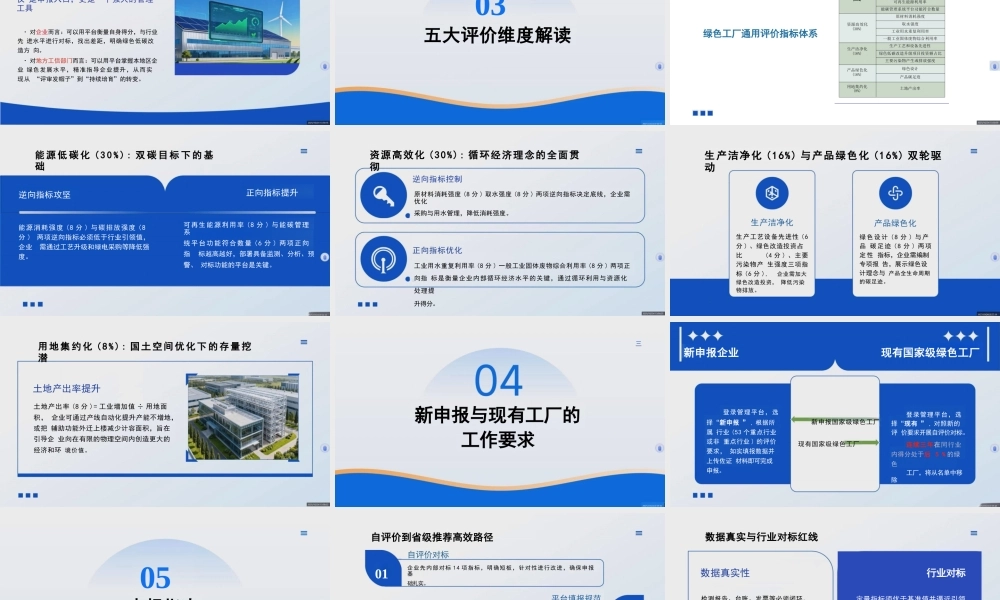Screen dimensions: 1000x600
Task: Click the molecule icon above 生产洁净化
Action: [771, 193]
